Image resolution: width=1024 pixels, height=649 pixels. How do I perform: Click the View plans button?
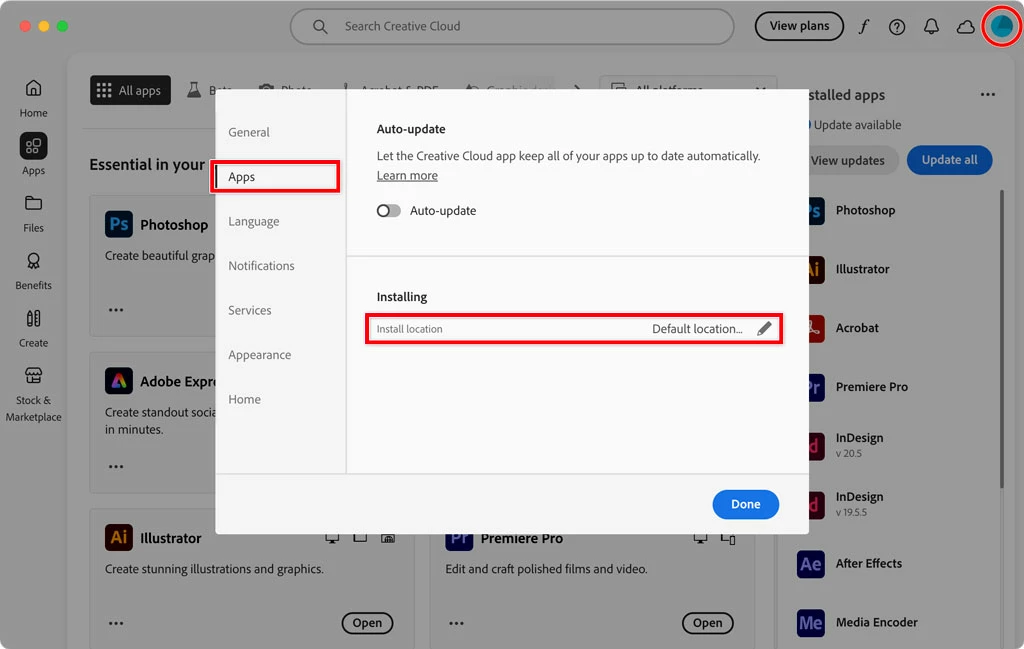[799, 26]
